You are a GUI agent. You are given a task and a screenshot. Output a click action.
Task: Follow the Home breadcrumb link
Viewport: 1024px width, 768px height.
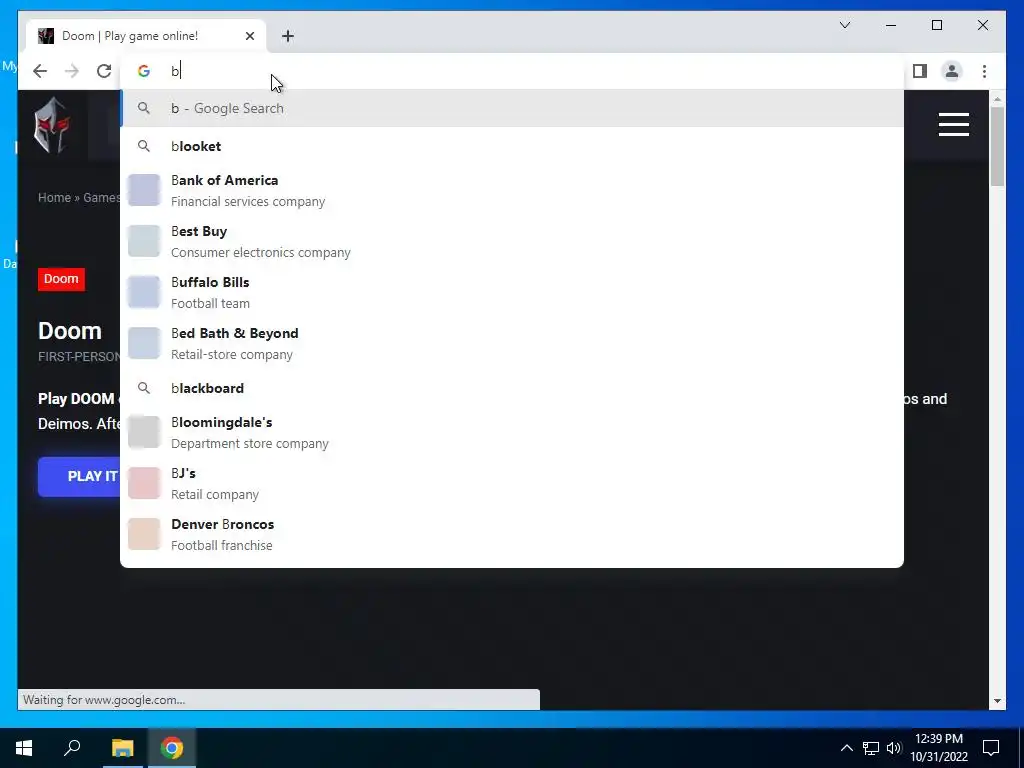click(x=54, y=198)
